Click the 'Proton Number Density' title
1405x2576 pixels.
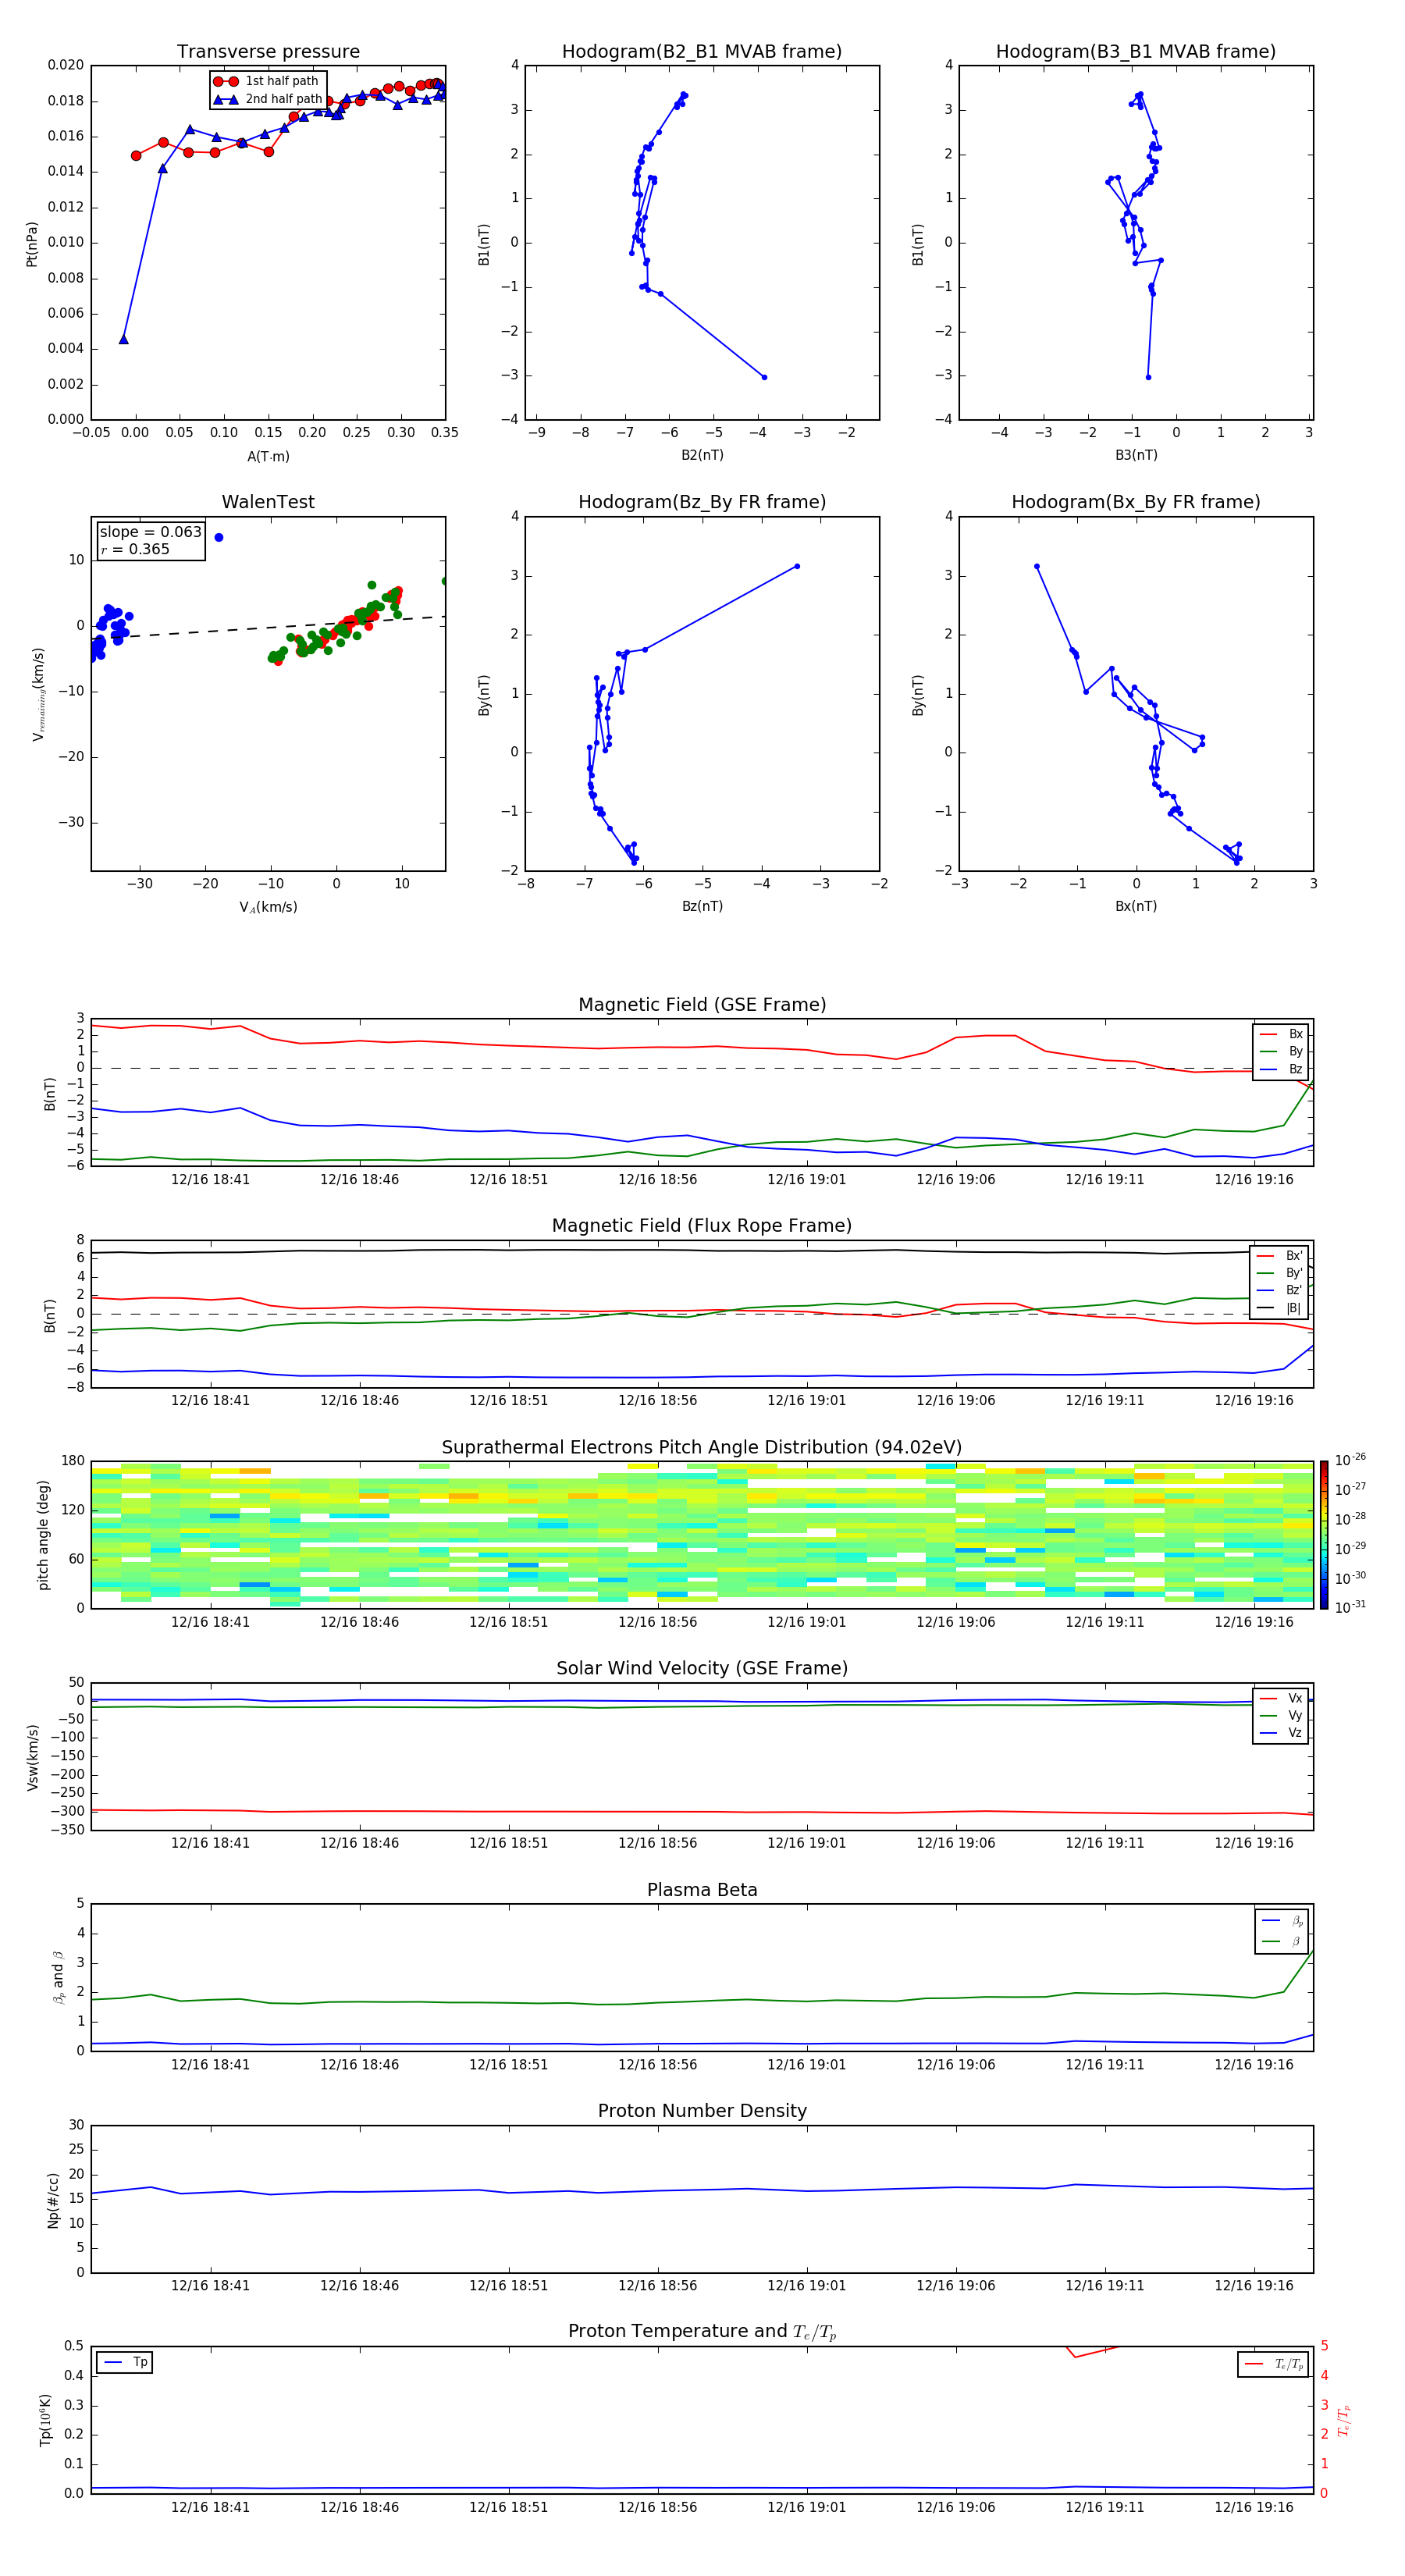click(702, 2111)
